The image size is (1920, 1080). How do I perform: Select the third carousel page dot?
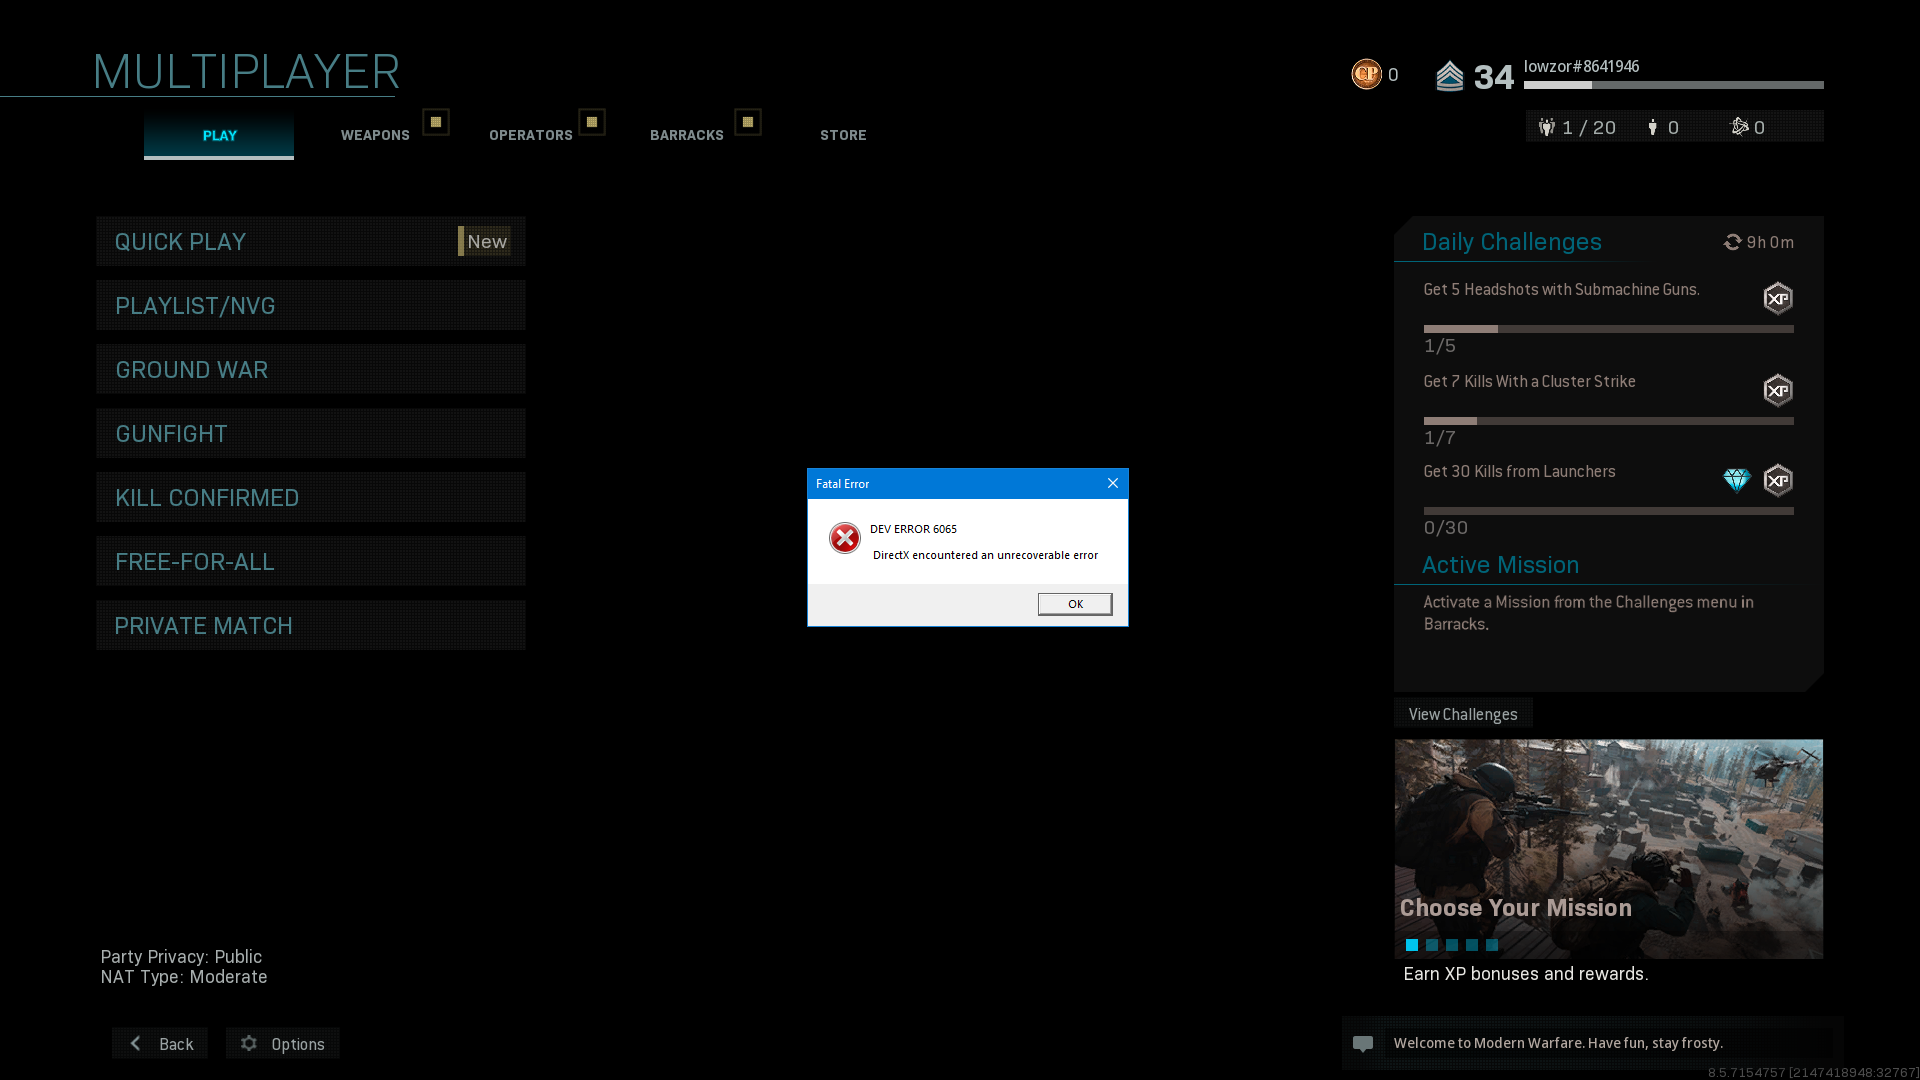pos(1452,945)
